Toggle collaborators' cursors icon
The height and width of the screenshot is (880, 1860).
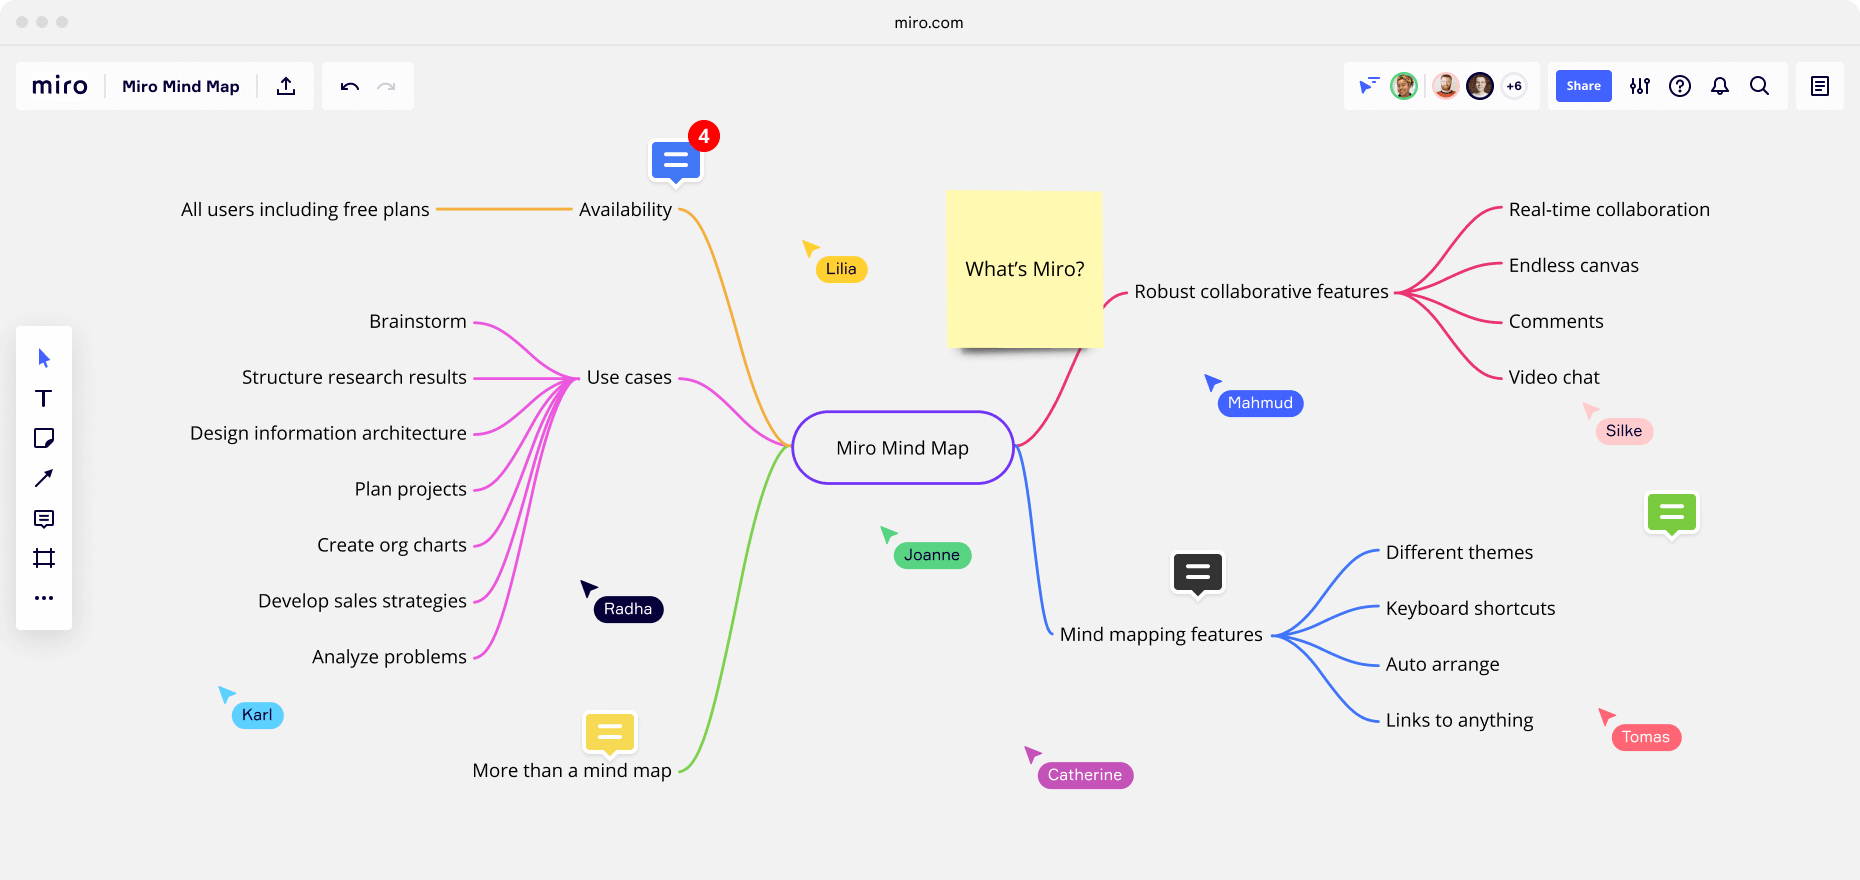coord(1368,86)
